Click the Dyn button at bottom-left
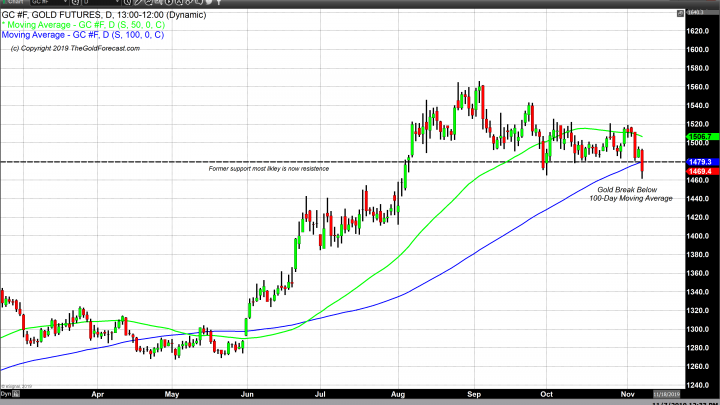The image size is (720, 405). click(6, 394)
